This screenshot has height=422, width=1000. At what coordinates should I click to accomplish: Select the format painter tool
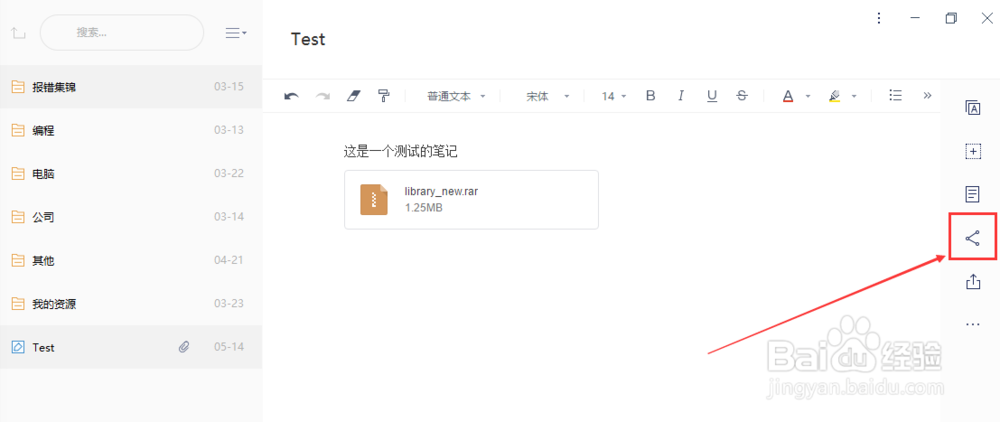[384, 96]
